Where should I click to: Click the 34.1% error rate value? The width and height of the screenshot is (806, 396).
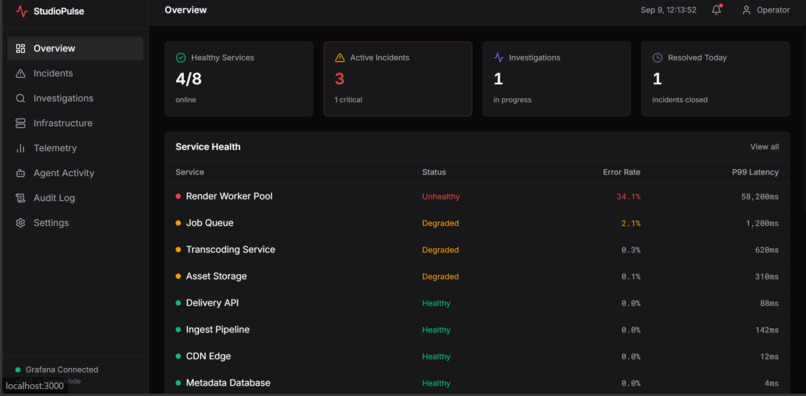point(628,196)
